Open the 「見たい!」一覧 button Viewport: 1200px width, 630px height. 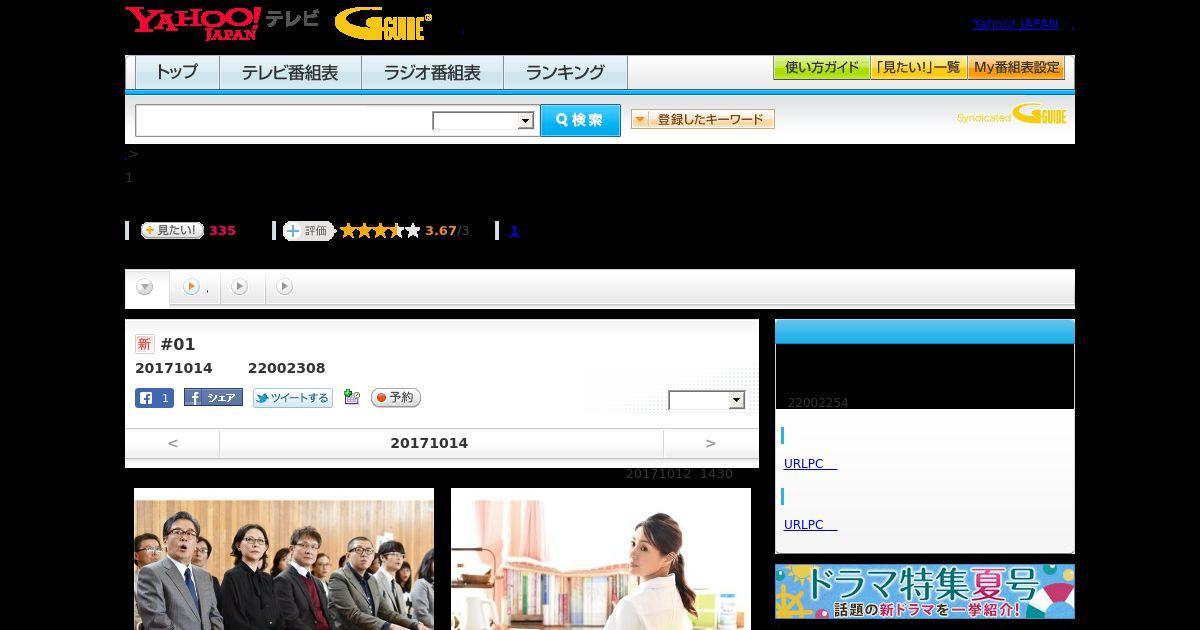918,68
